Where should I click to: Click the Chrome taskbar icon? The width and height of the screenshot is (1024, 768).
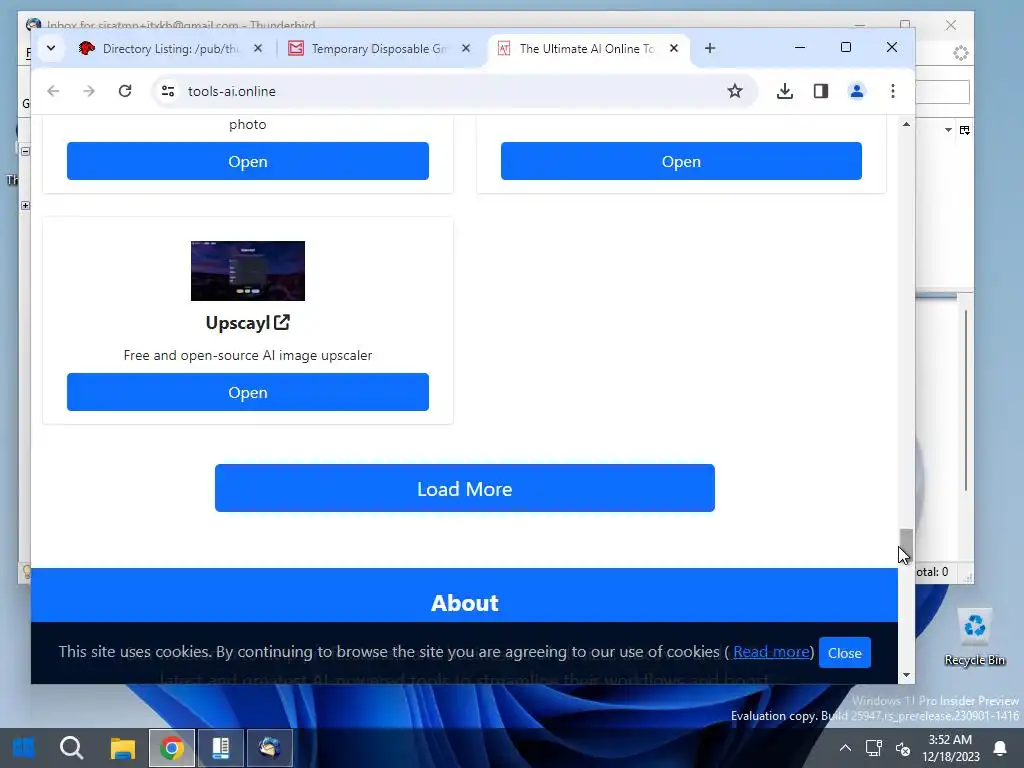coord(172,748)
